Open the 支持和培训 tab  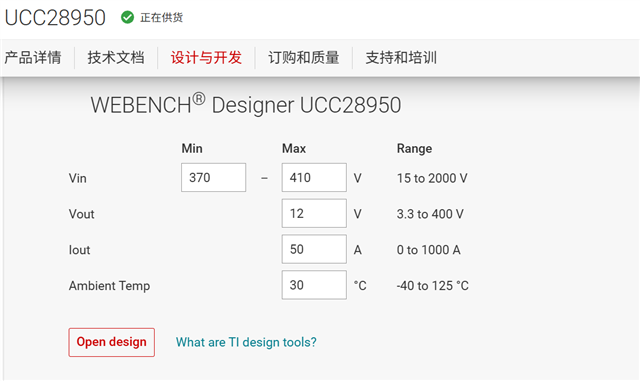coord(401,58)
